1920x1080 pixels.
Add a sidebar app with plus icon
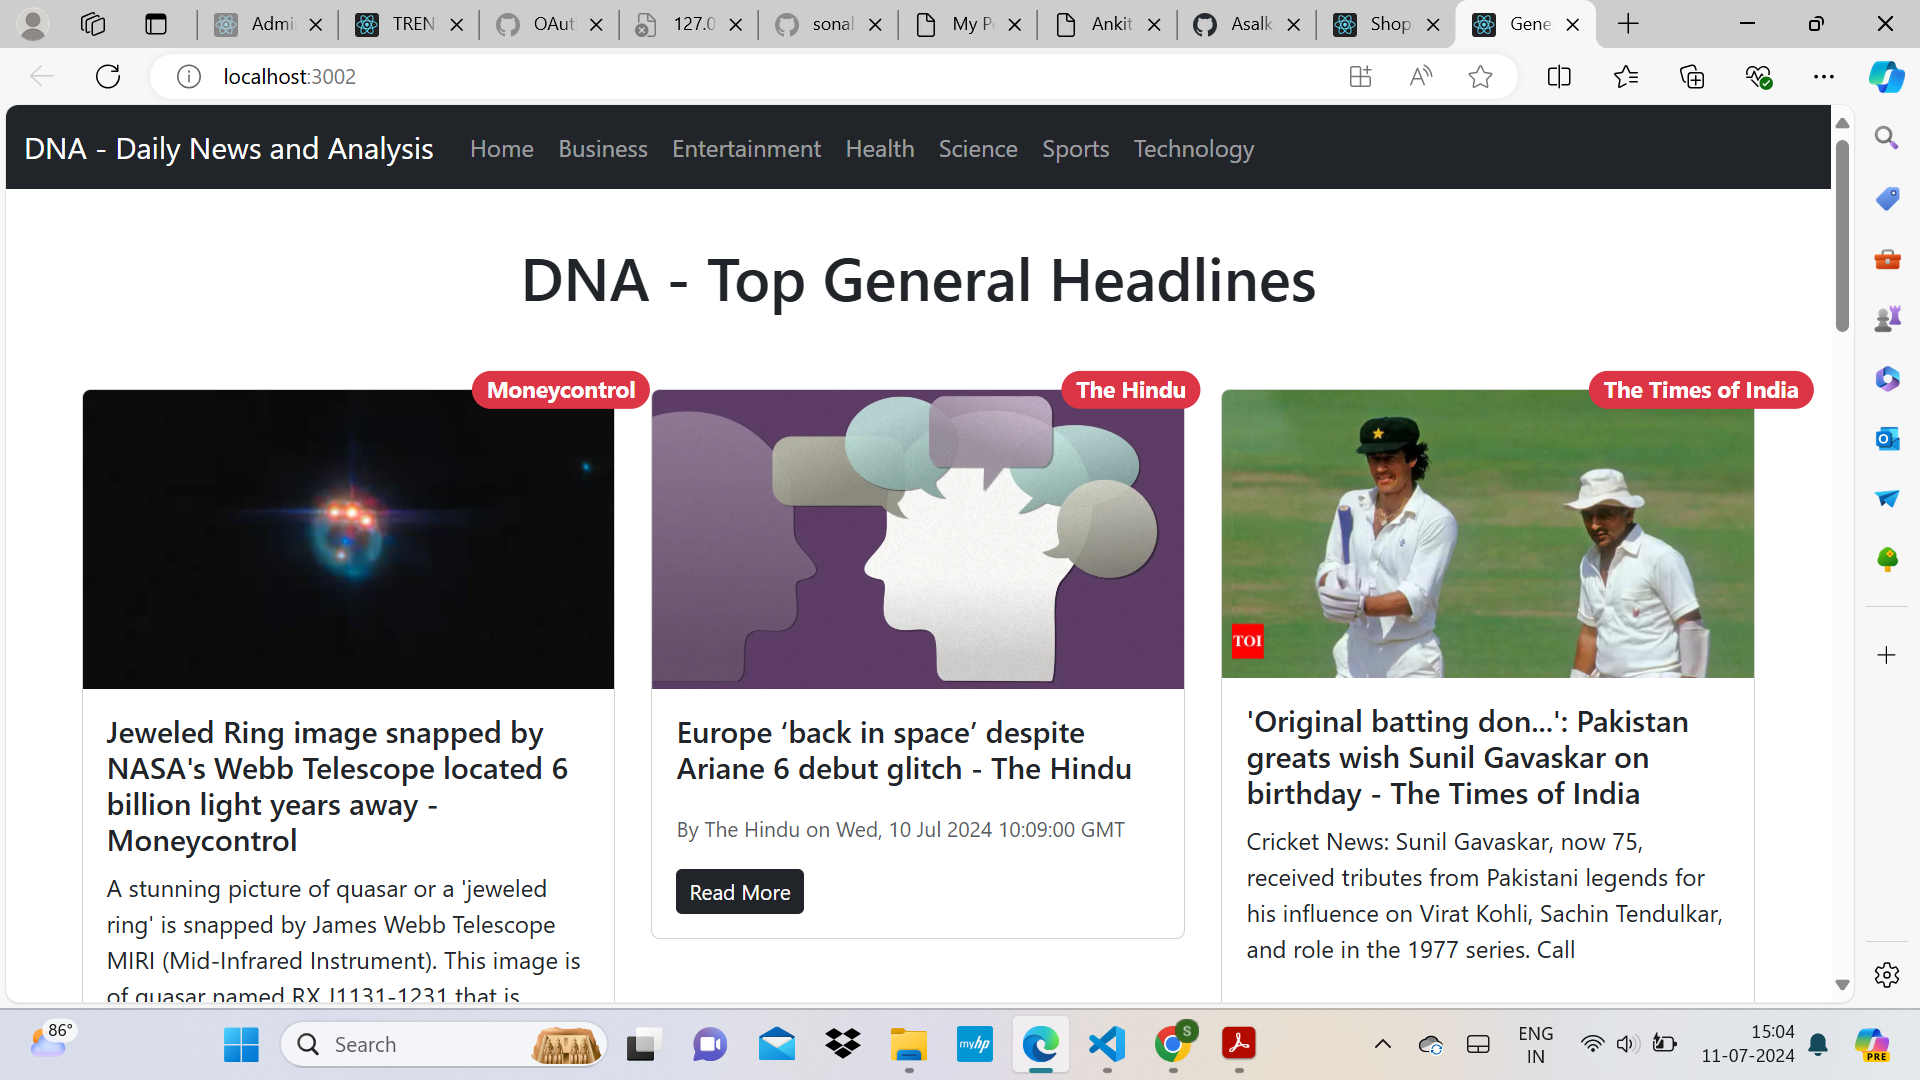click(x=1887, y=655)
